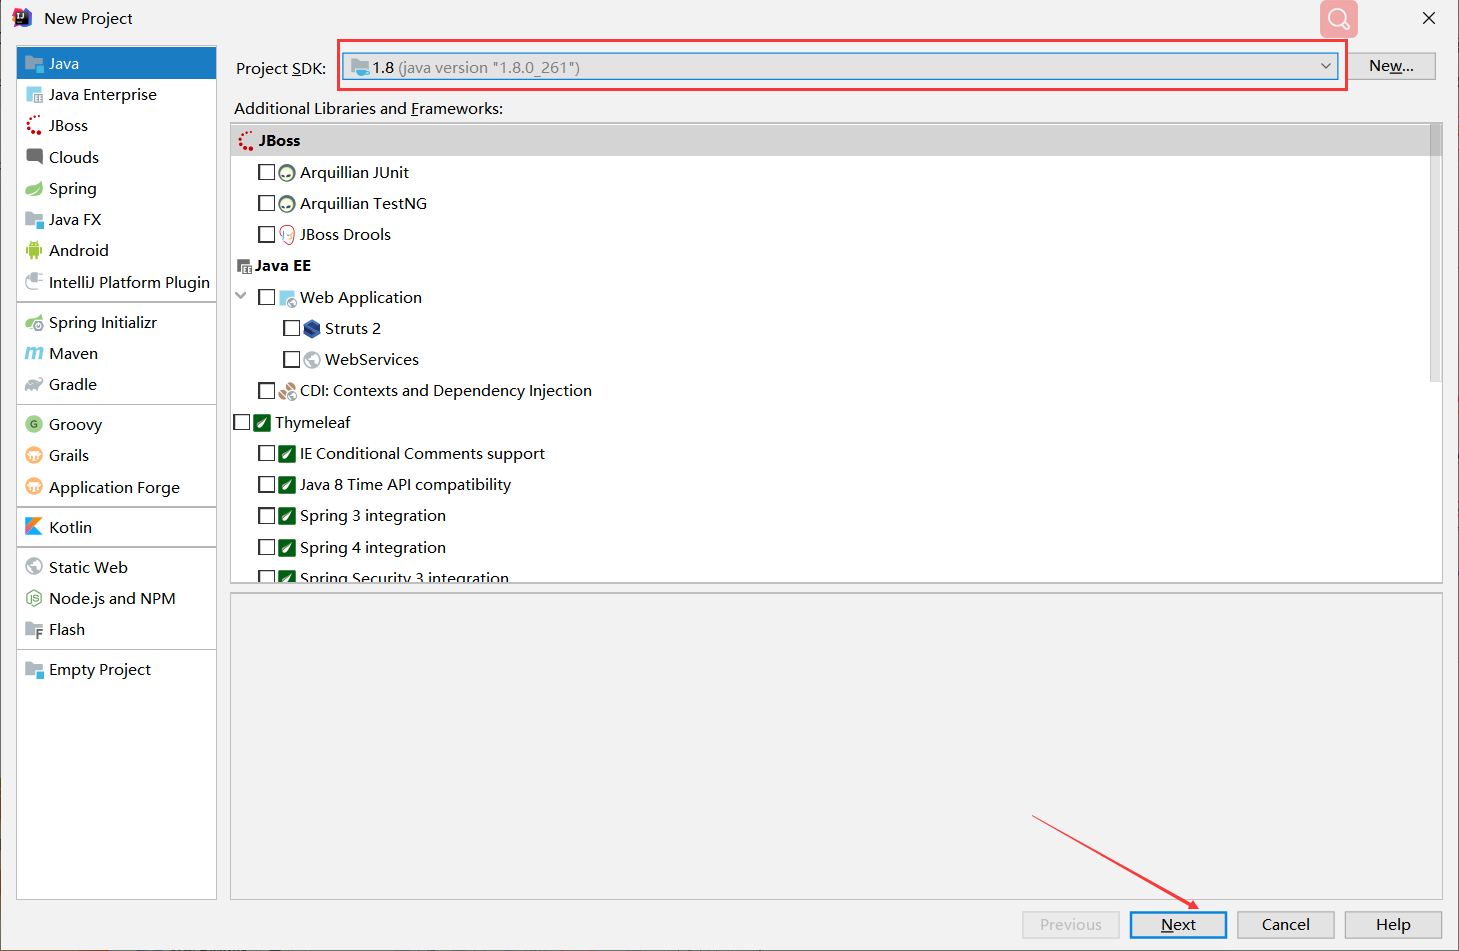Click the Application Forge icon

click(x=34, y=487)
